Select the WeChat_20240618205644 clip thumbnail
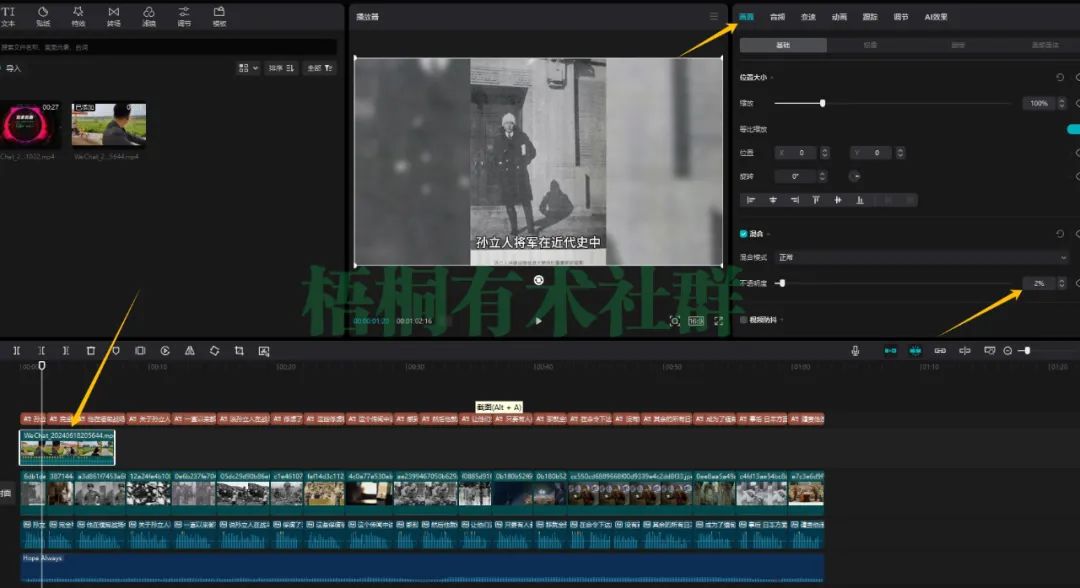Viewport: 1080px width, 588px height. click(x=66, y=445)
